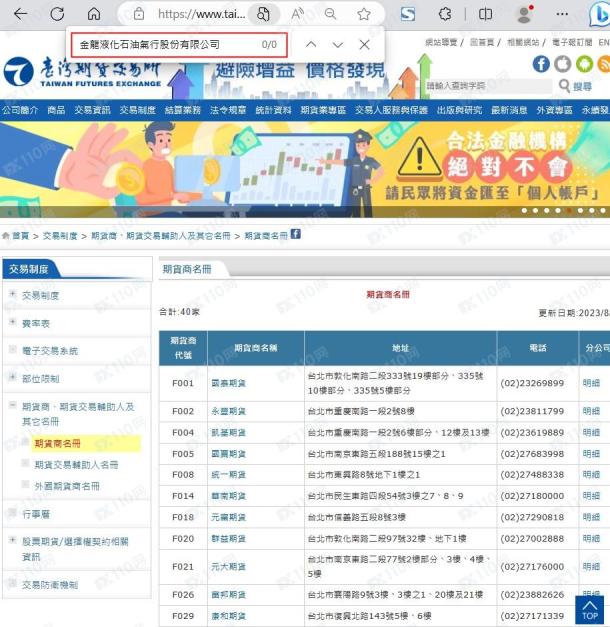Click the F014 code cell
The width and height of the screenshot is (610, 627).
pos(183,496)
